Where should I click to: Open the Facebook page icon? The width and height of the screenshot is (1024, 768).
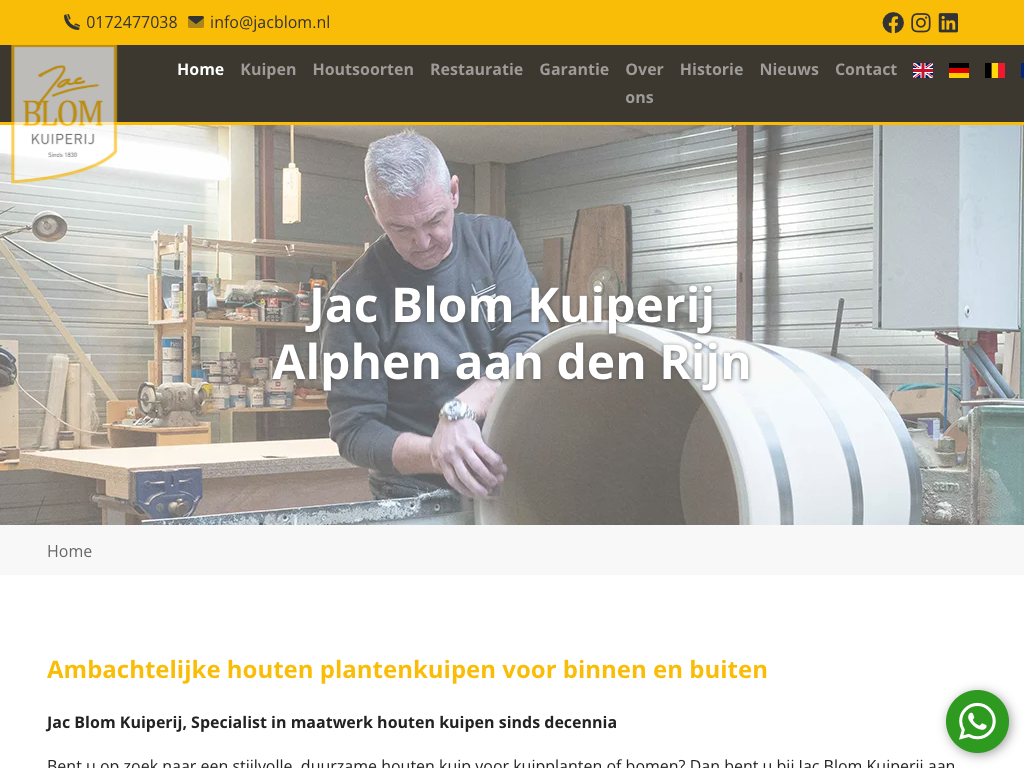pyautogui.click(x=893, y=23)
